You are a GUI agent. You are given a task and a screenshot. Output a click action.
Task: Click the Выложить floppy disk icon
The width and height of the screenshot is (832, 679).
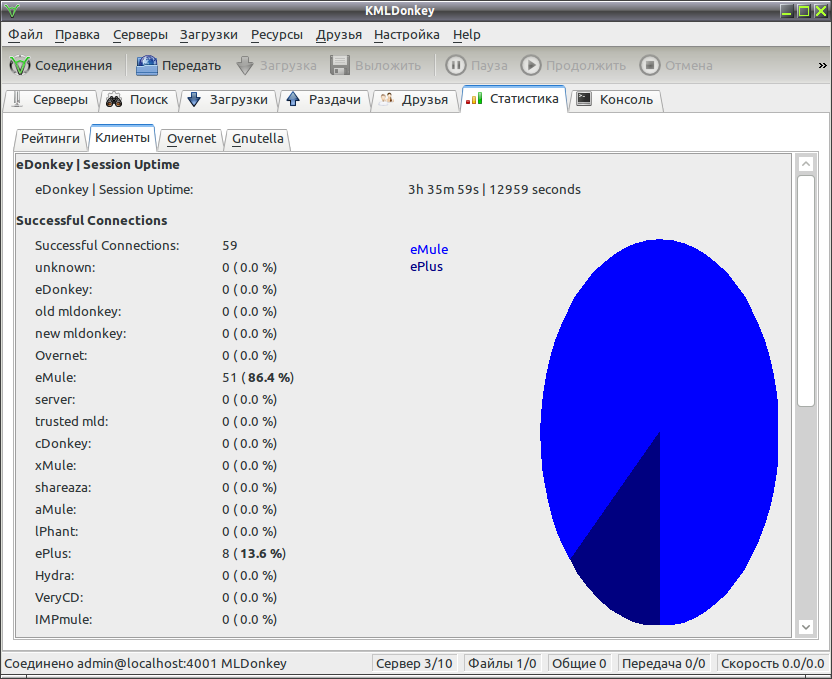340,65
